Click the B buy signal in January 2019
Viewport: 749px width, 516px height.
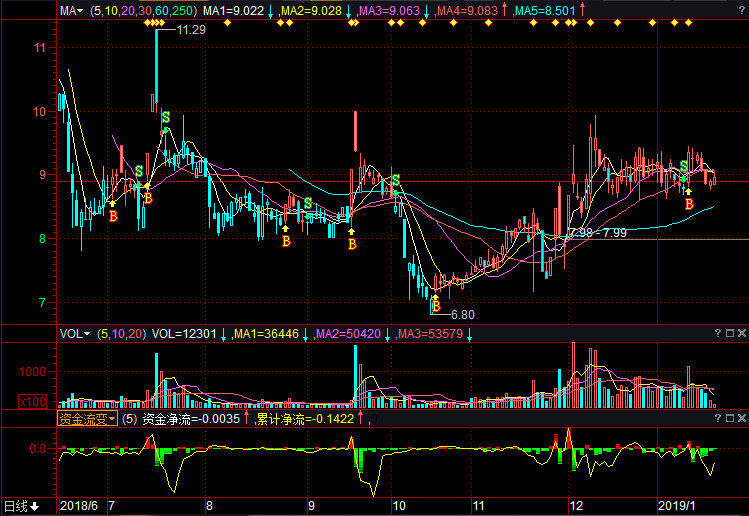coord(689,204)
